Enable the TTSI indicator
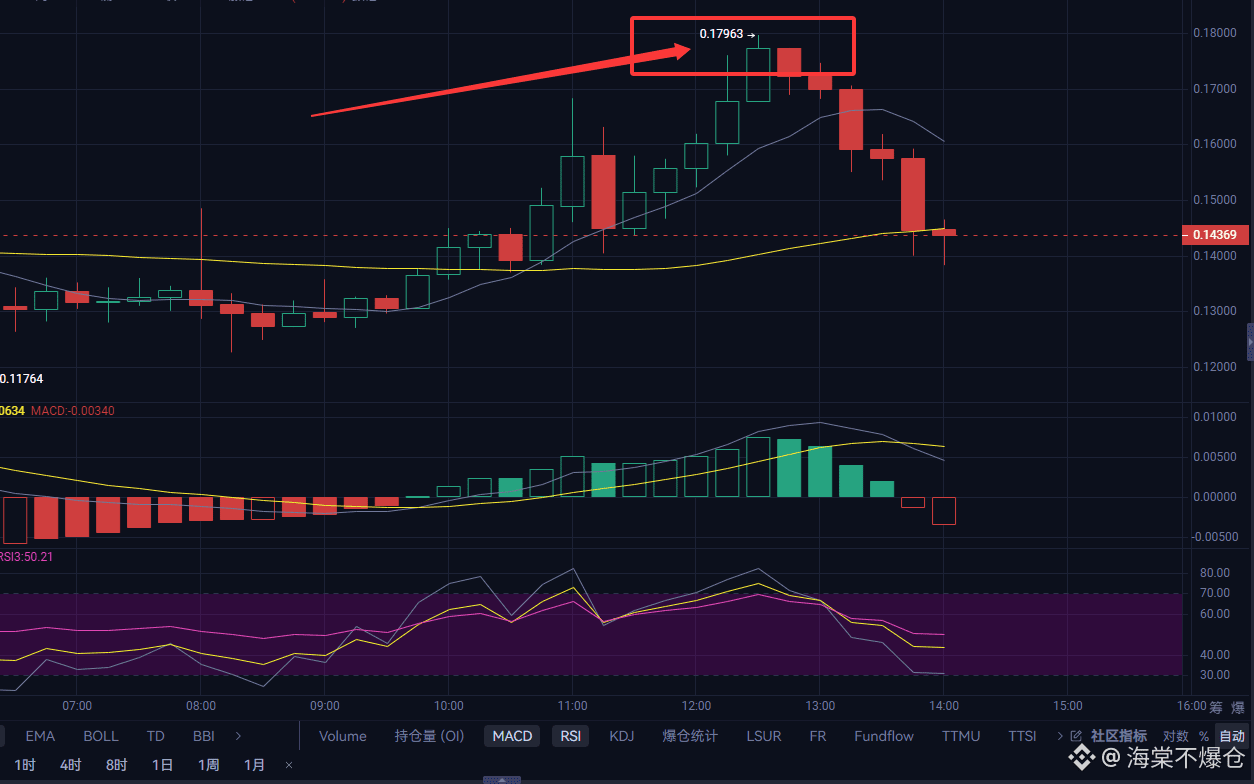Image resolution: width=1254 pixels, height=784 pixels. click(x=1023, y=736)
